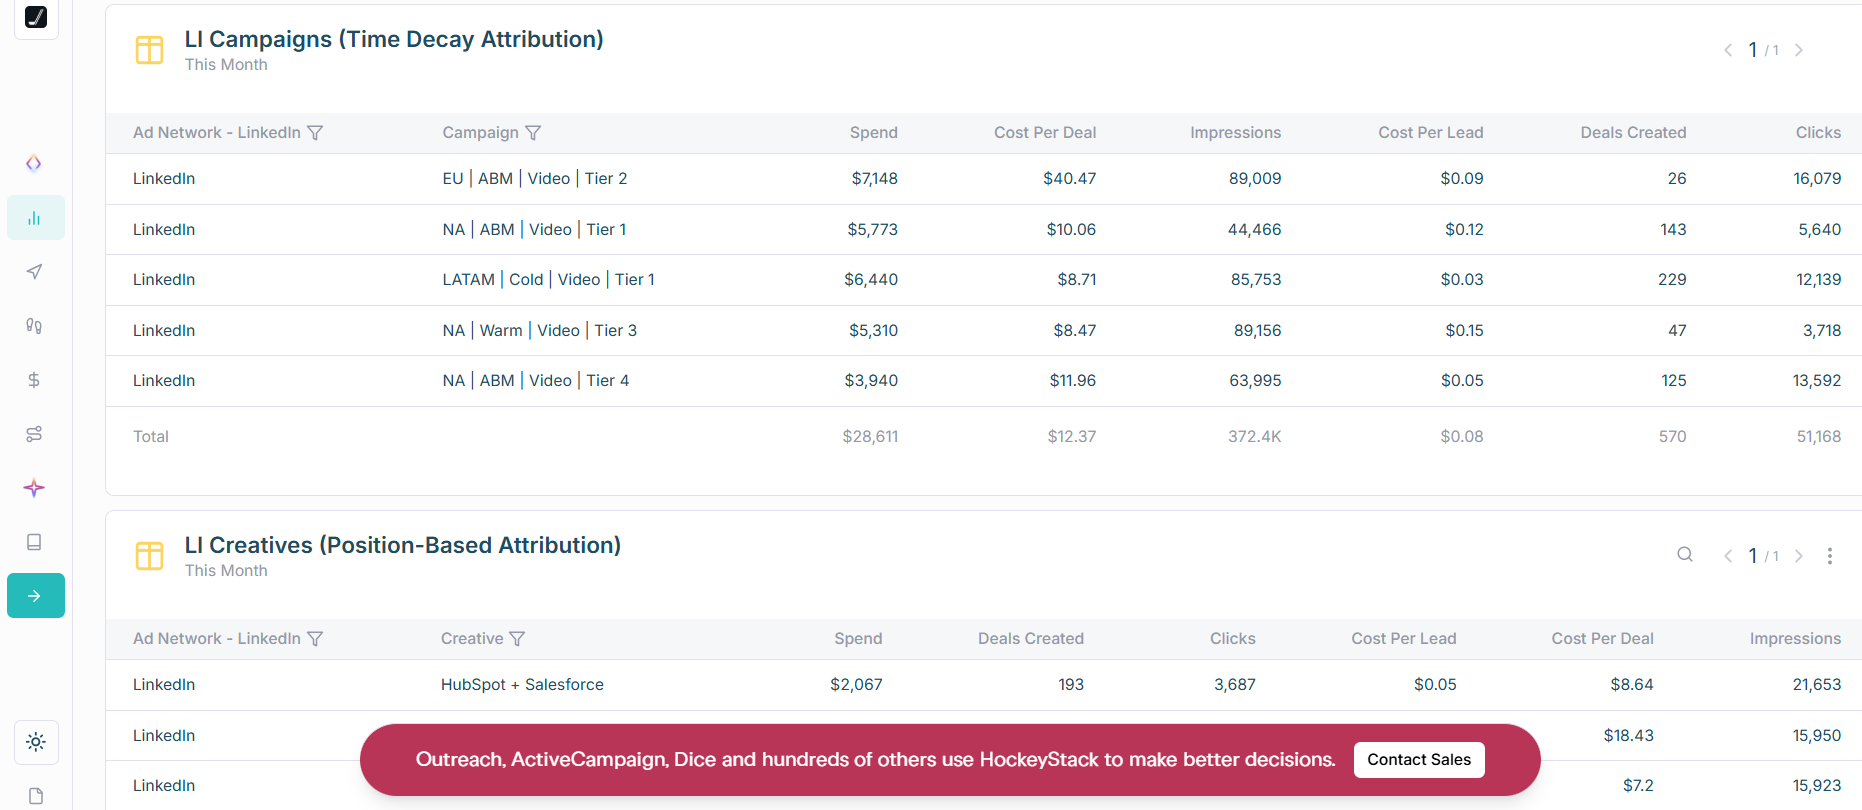
Task: Select the NA | ABM | Video | Tier 4 campaign
Action: click(536, 380)
